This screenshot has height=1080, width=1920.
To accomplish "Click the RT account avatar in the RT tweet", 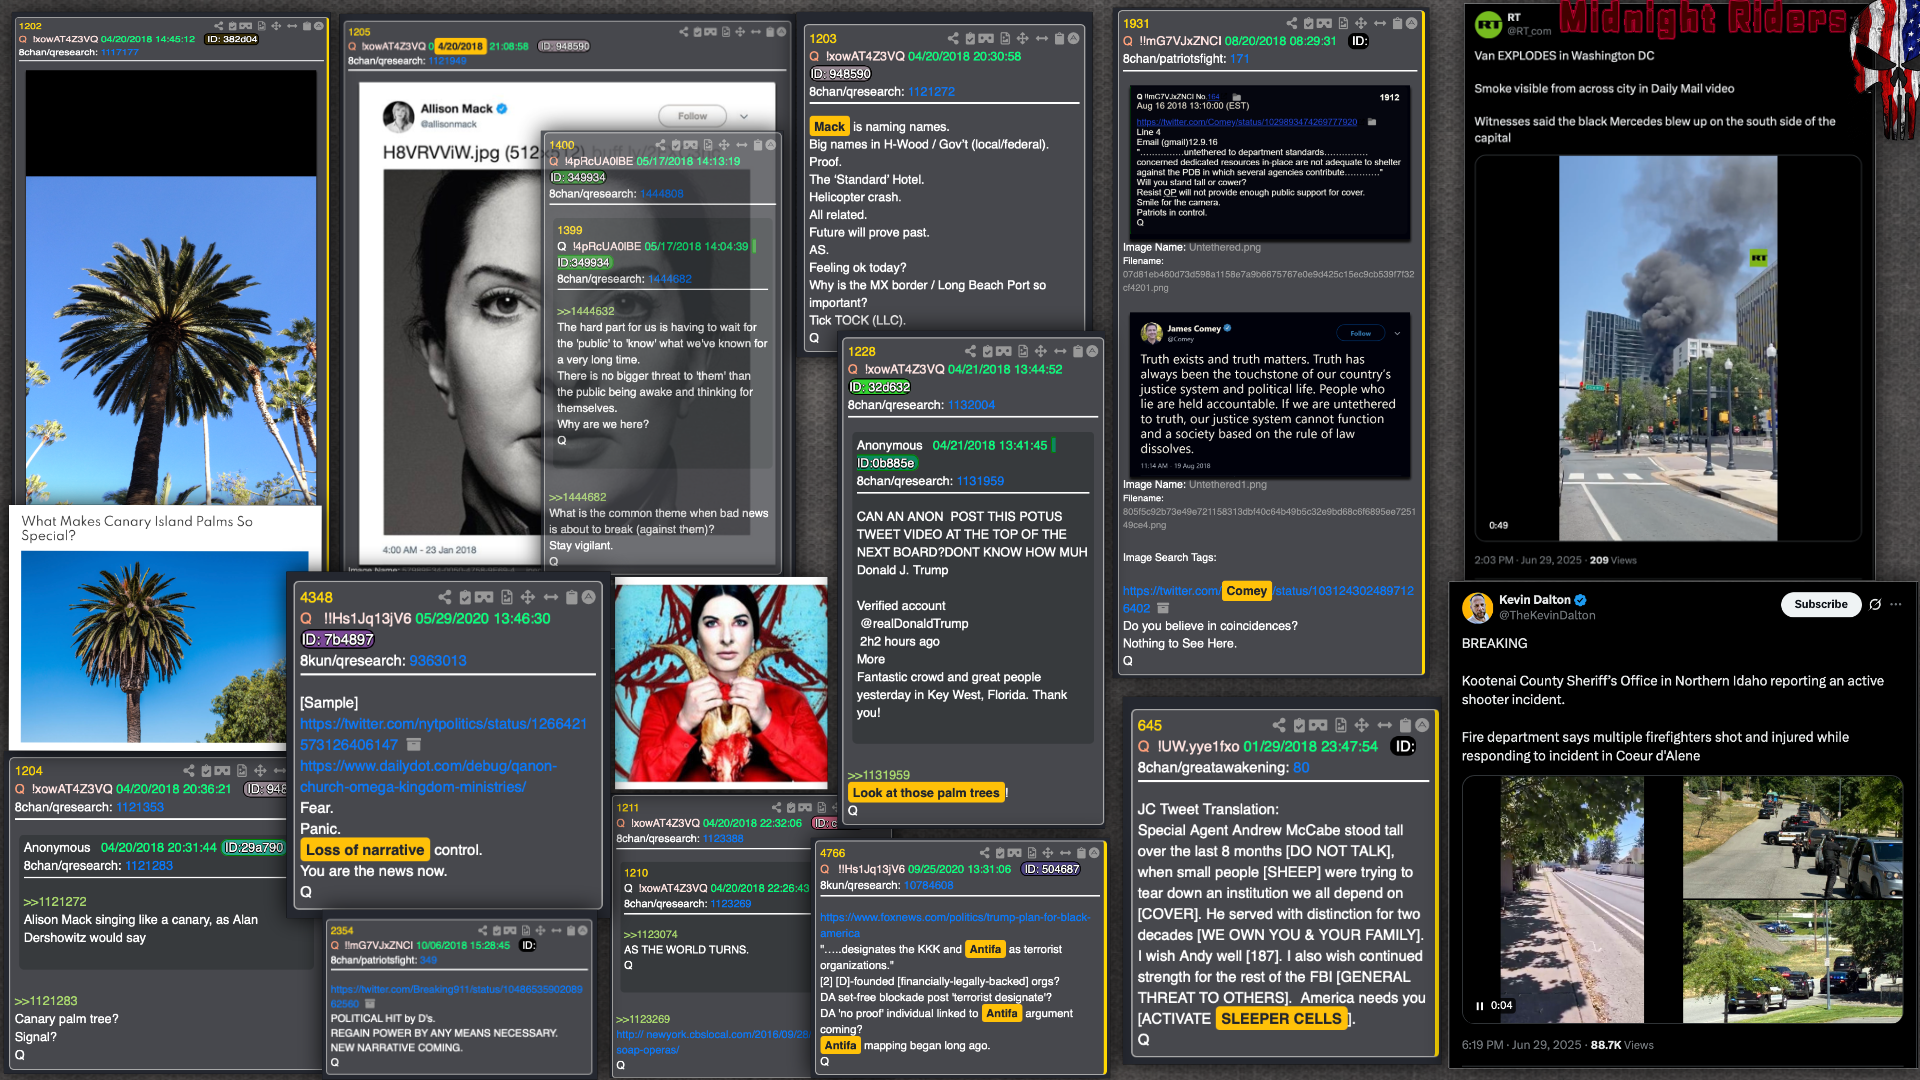I will tap(1488, 23).
